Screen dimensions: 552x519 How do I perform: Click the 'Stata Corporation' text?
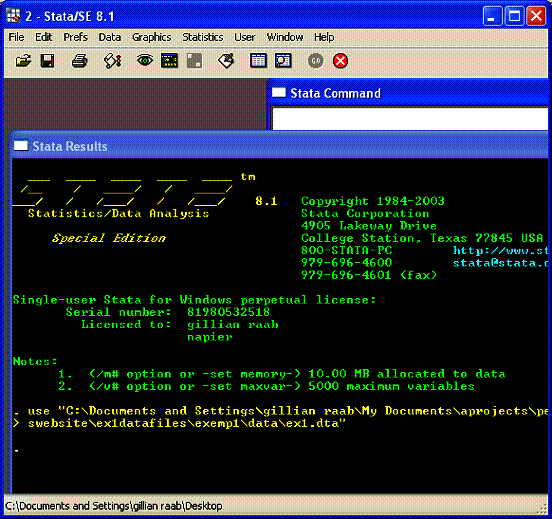pyautogui.click(x=365, y=213)
